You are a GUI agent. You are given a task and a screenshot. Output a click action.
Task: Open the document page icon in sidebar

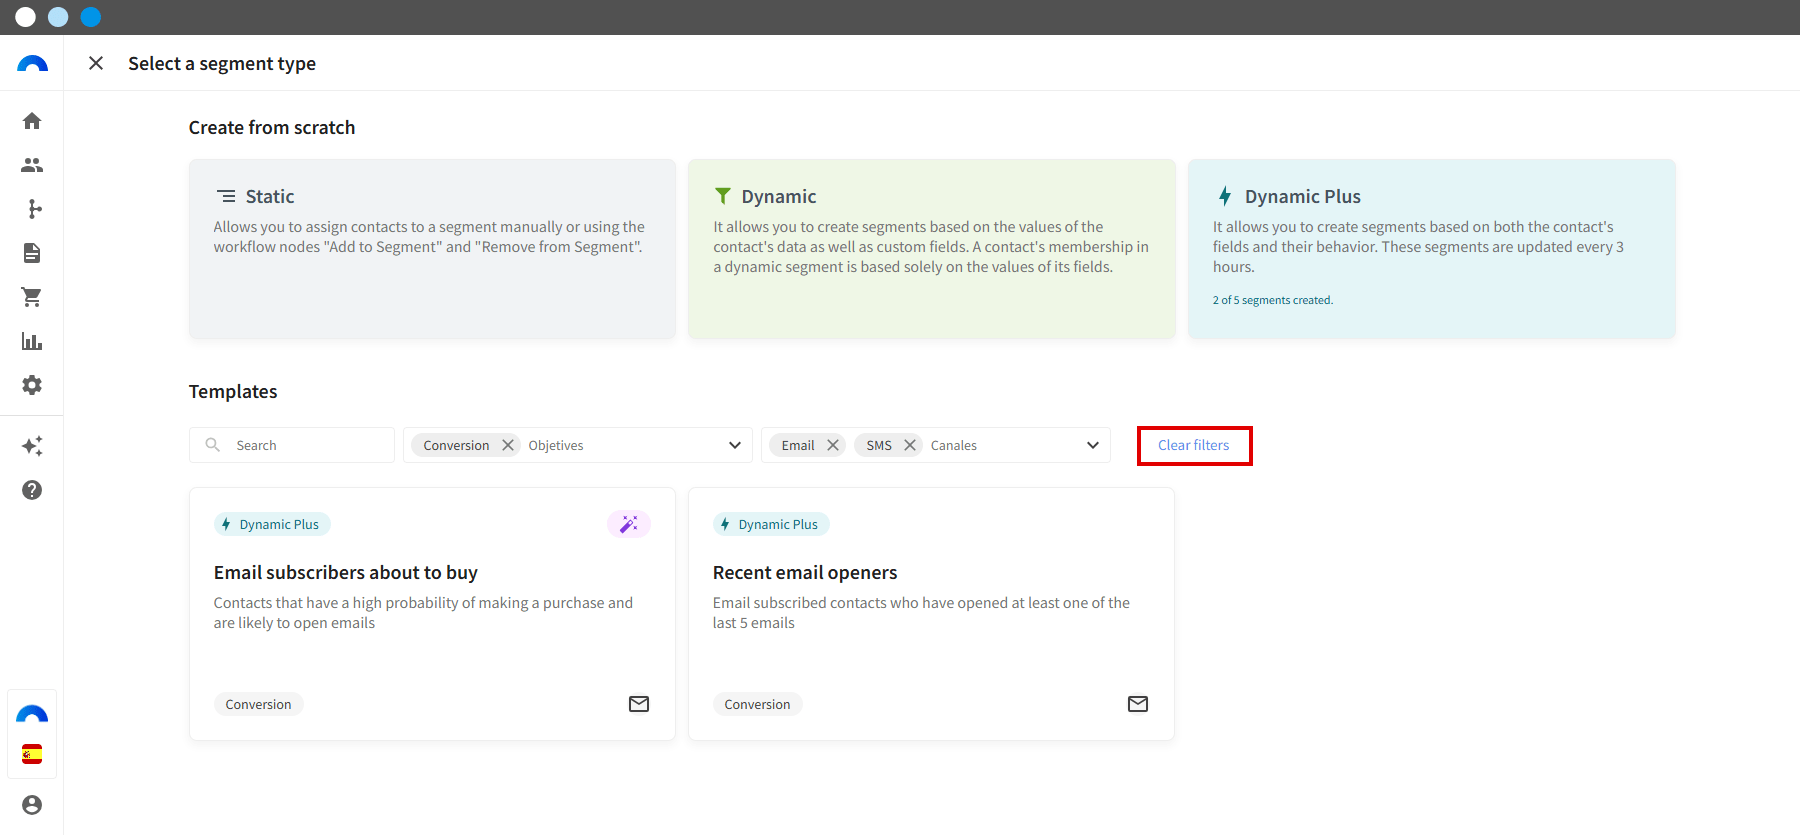click(32, 253)
